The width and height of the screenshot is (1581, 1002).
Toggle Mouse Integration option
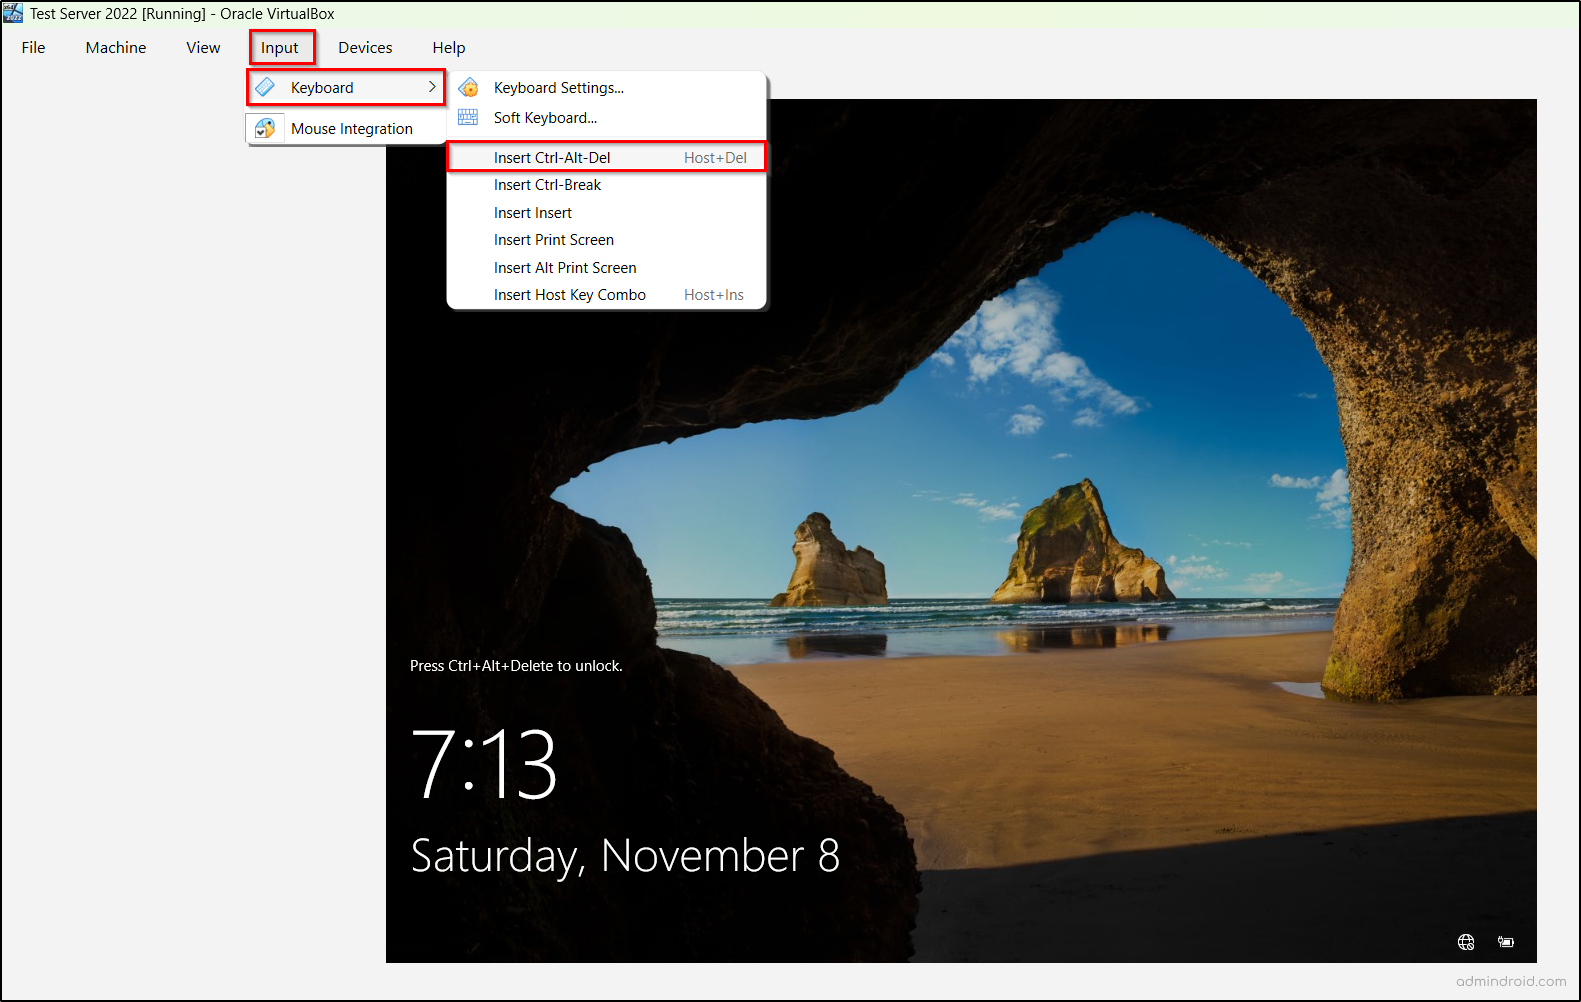pos(346,128)
